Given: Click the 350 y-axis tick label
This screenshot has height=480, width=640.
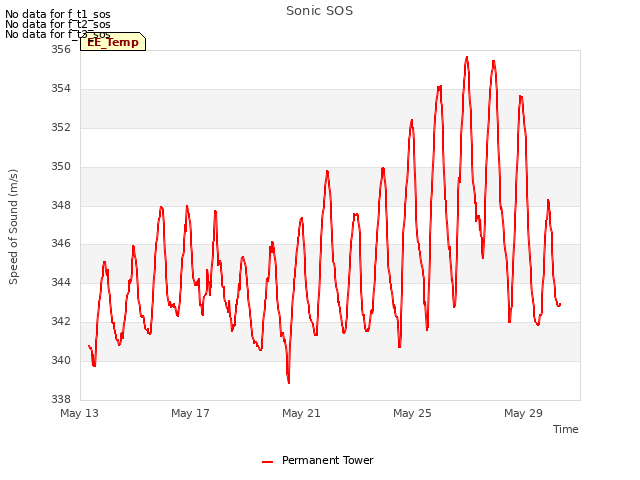Looking at the screenshot, I should (x=61, y=167).
